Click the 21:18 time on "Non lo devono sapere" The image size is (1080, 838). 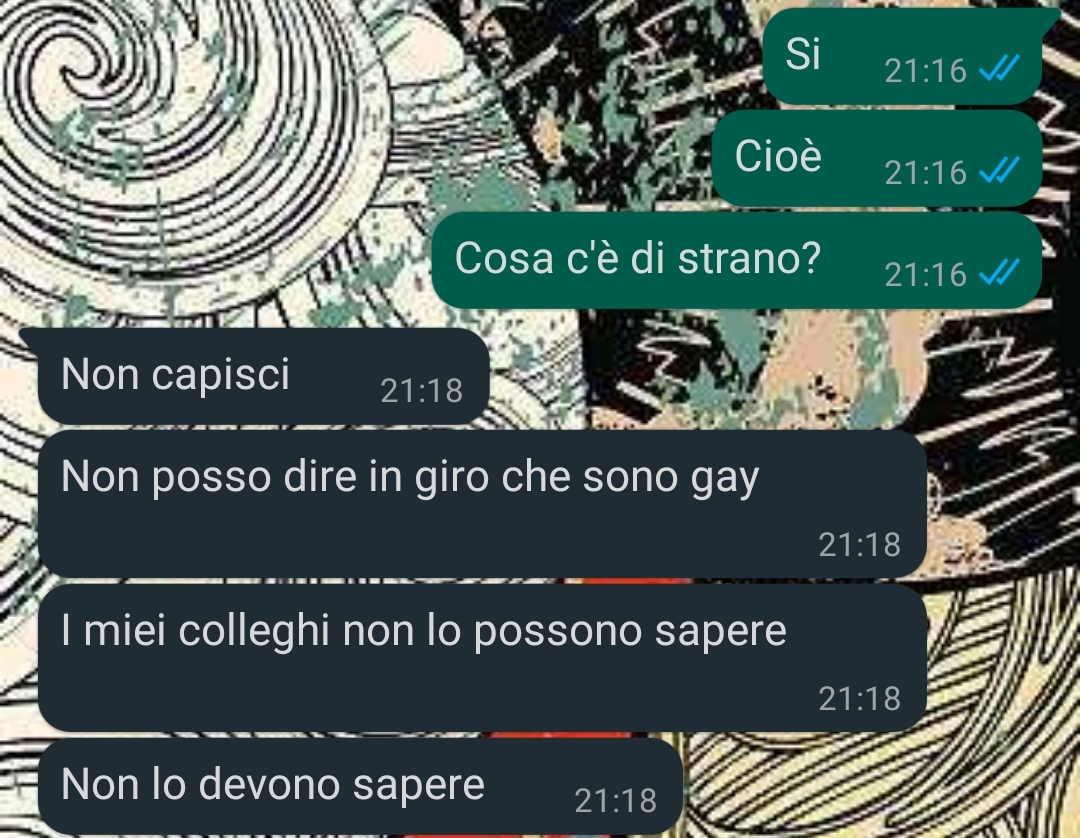coord(616,800)
